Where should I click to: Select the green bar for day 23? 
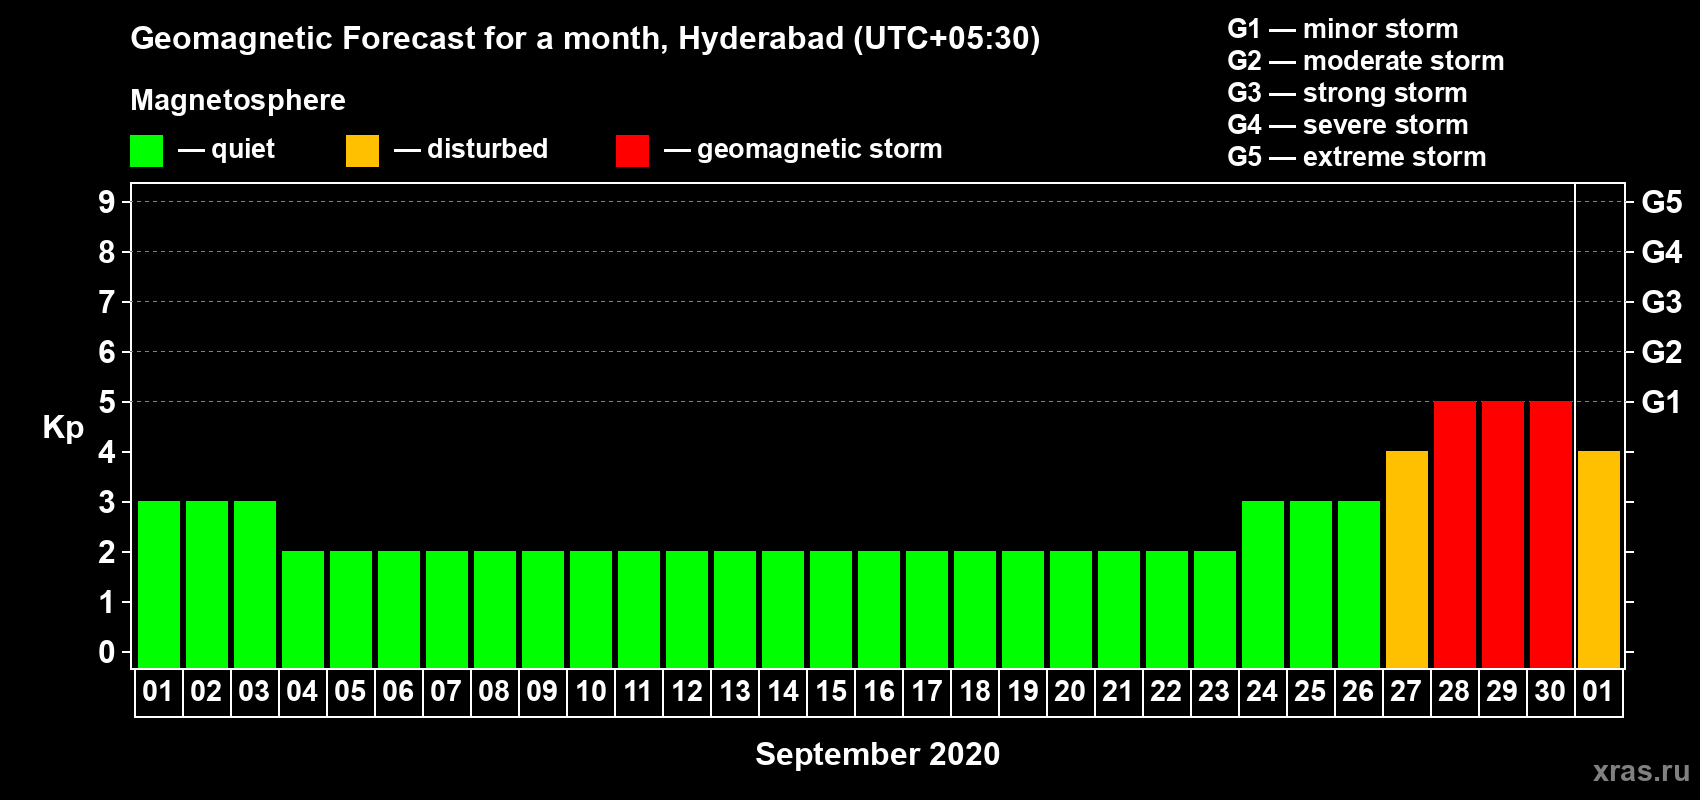click(x=1215, y=609)
